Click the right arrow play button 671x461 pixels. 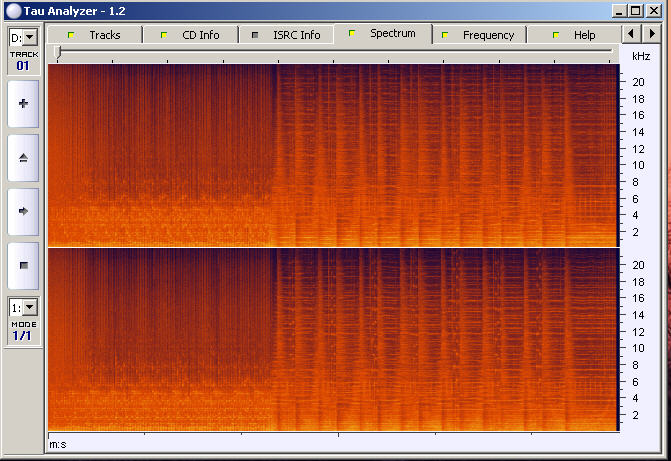click(23, 211)
